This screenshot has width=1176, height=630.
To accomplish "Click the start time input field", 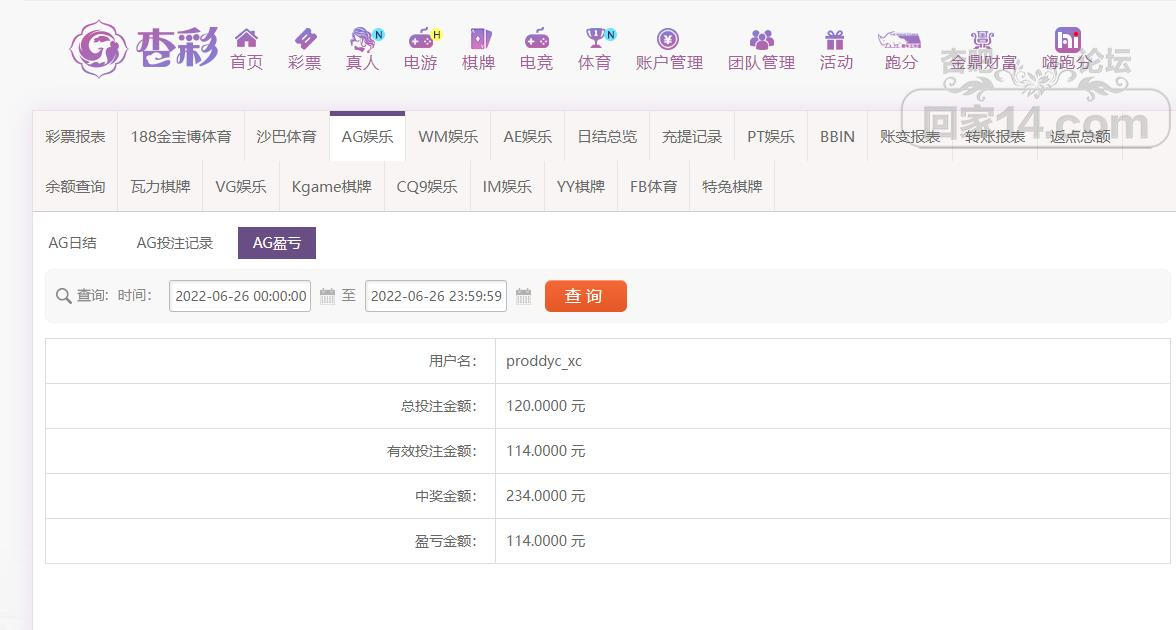I will click(240, 296).
